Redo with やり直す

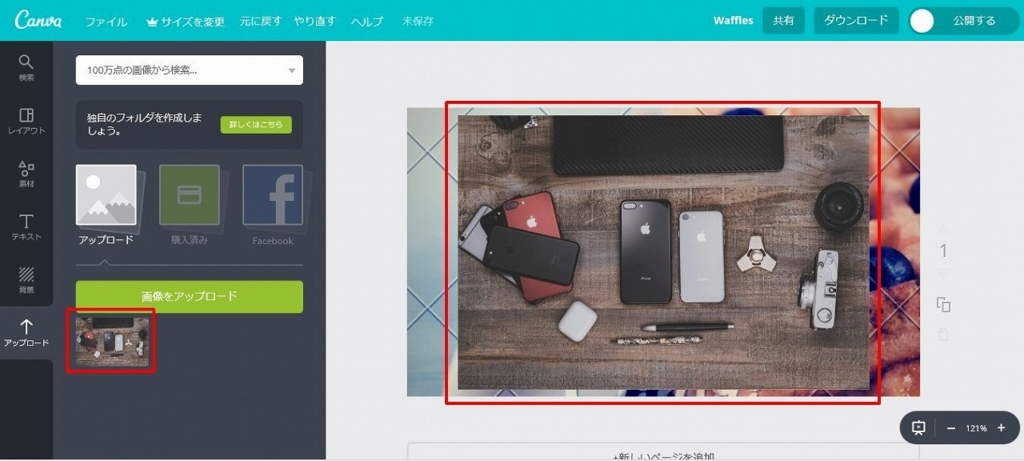[315, 21]
